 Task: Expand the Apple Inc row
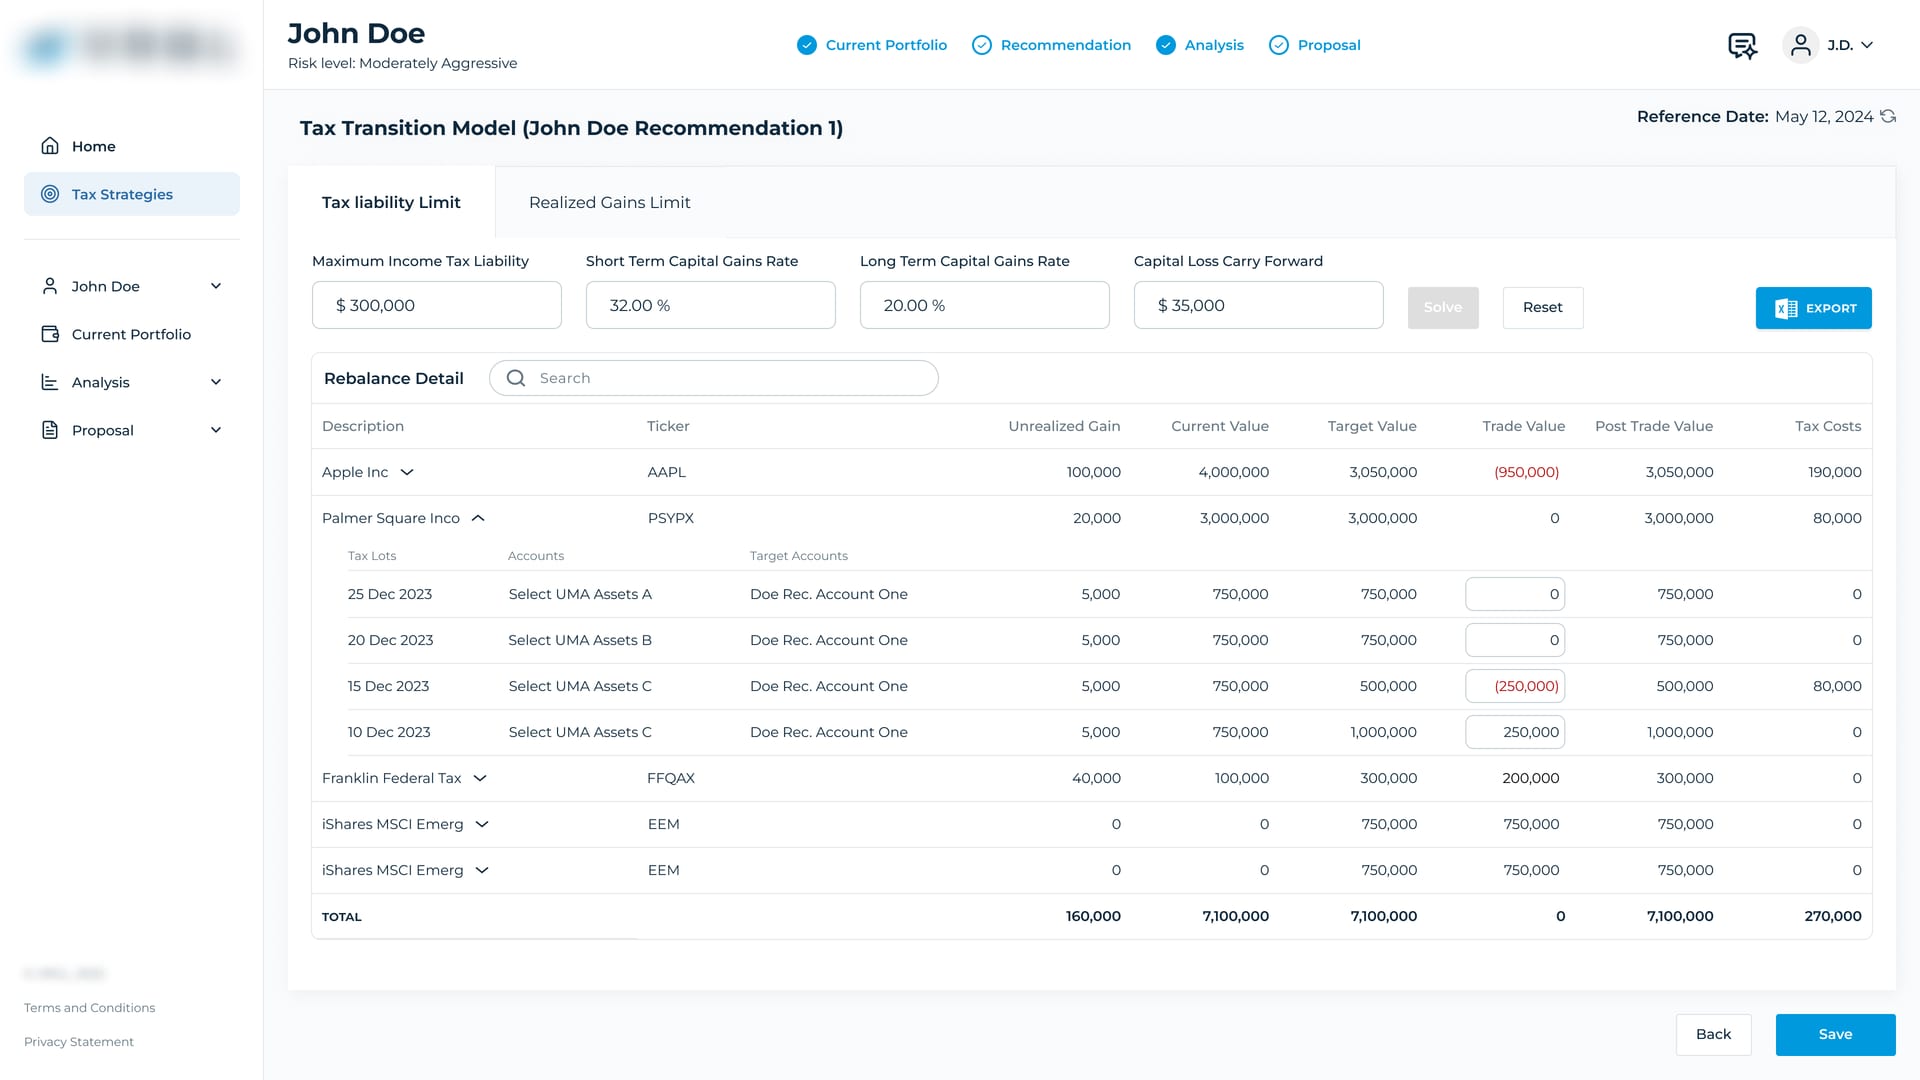(407, 472)
